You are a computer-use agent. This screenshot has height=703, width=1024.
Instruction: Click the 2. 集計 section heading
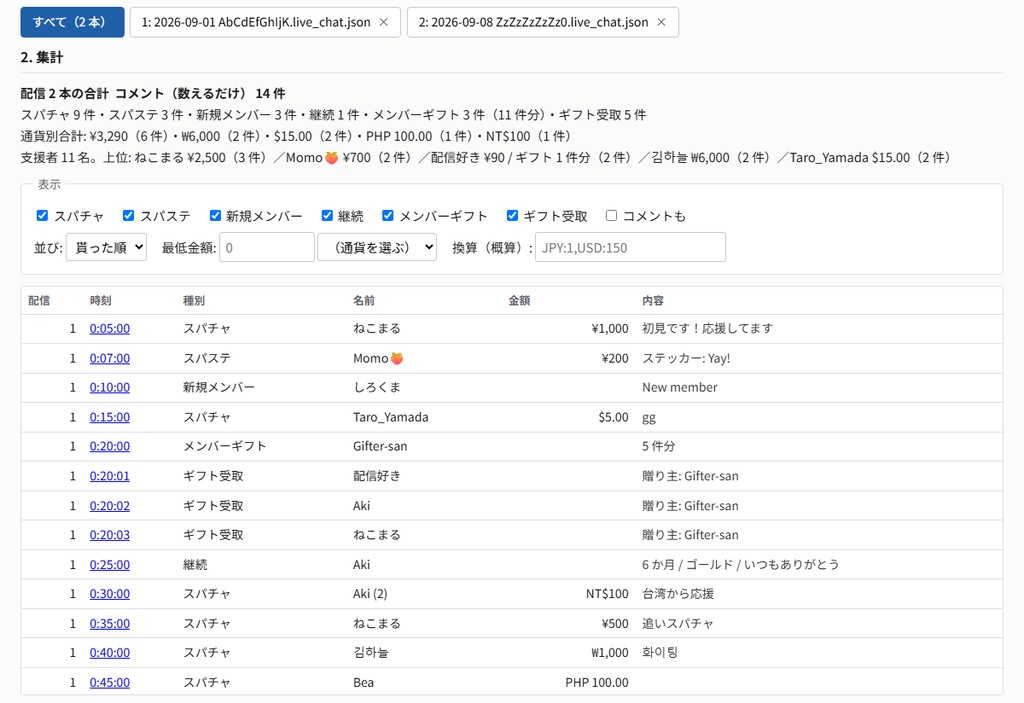(x=42, y=57)
